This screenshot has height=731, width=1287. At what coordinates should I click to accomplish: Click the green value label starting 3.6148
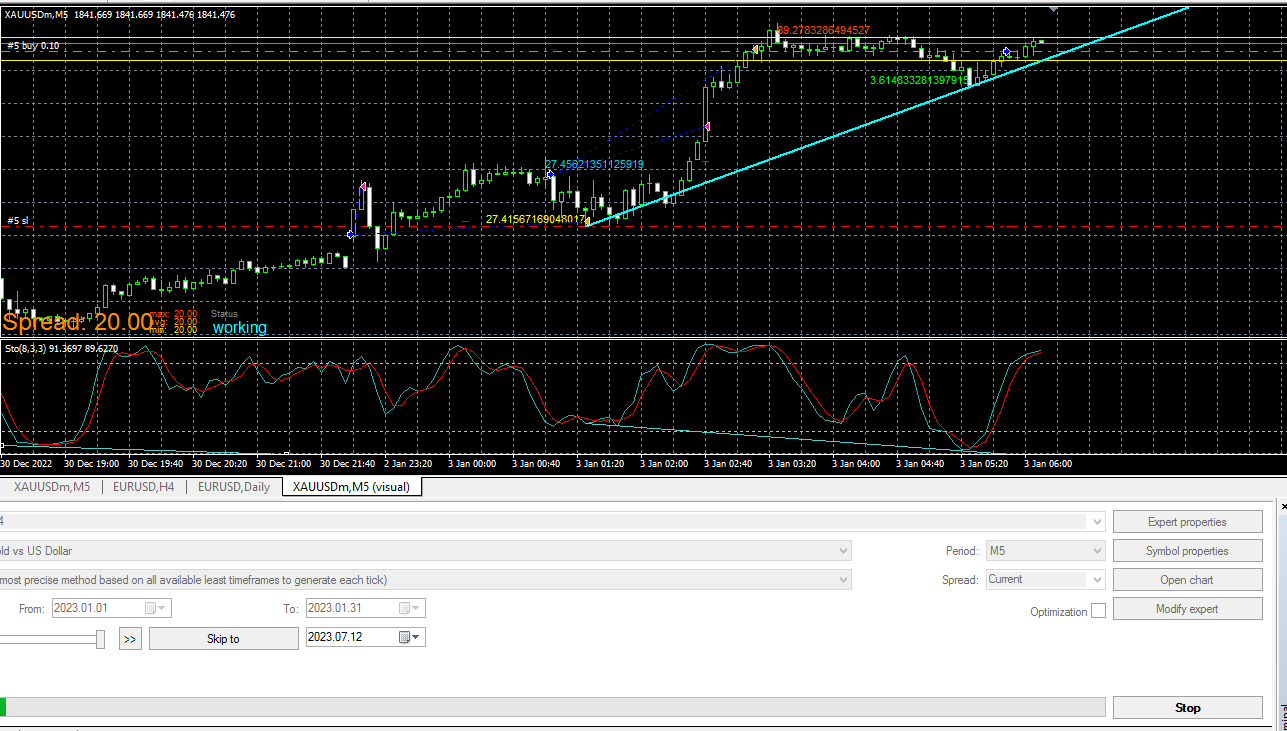(x=919, y=79)
